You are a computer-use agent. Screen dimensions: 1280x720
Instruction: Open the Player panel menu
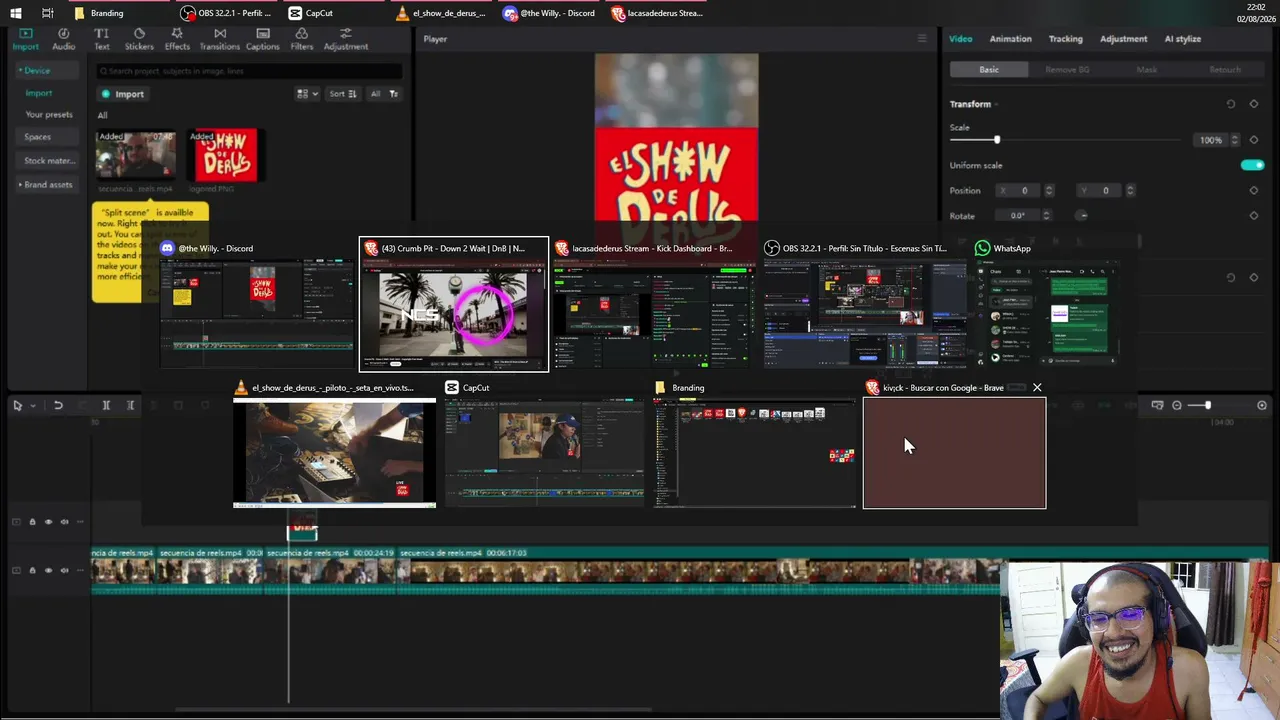pyautogui.click(x=922, y=39)
